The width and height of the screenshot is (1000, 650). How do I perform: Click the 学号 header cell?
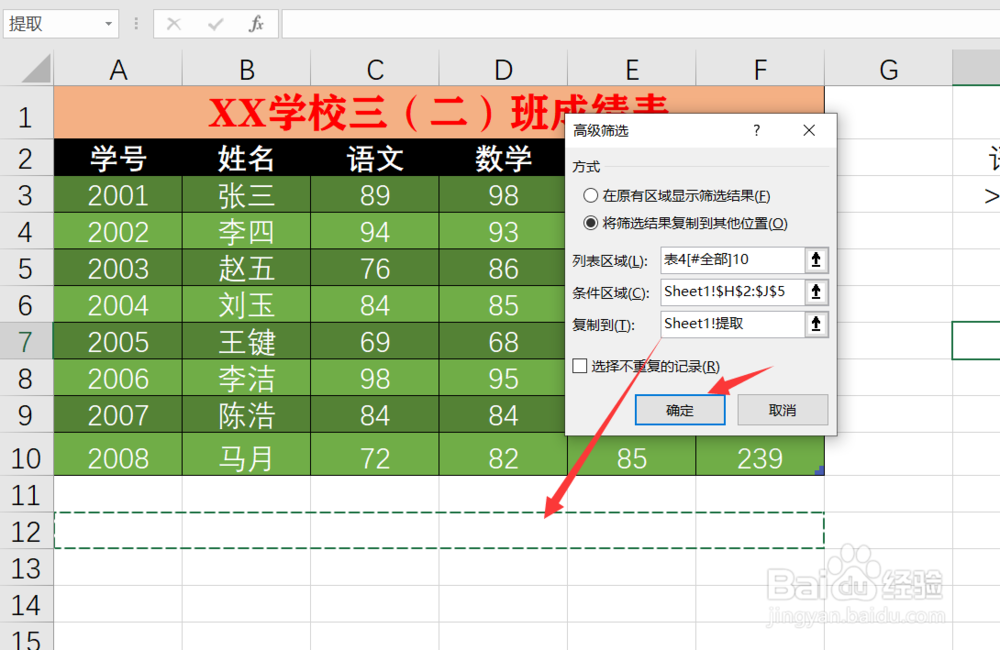[118, 158]
